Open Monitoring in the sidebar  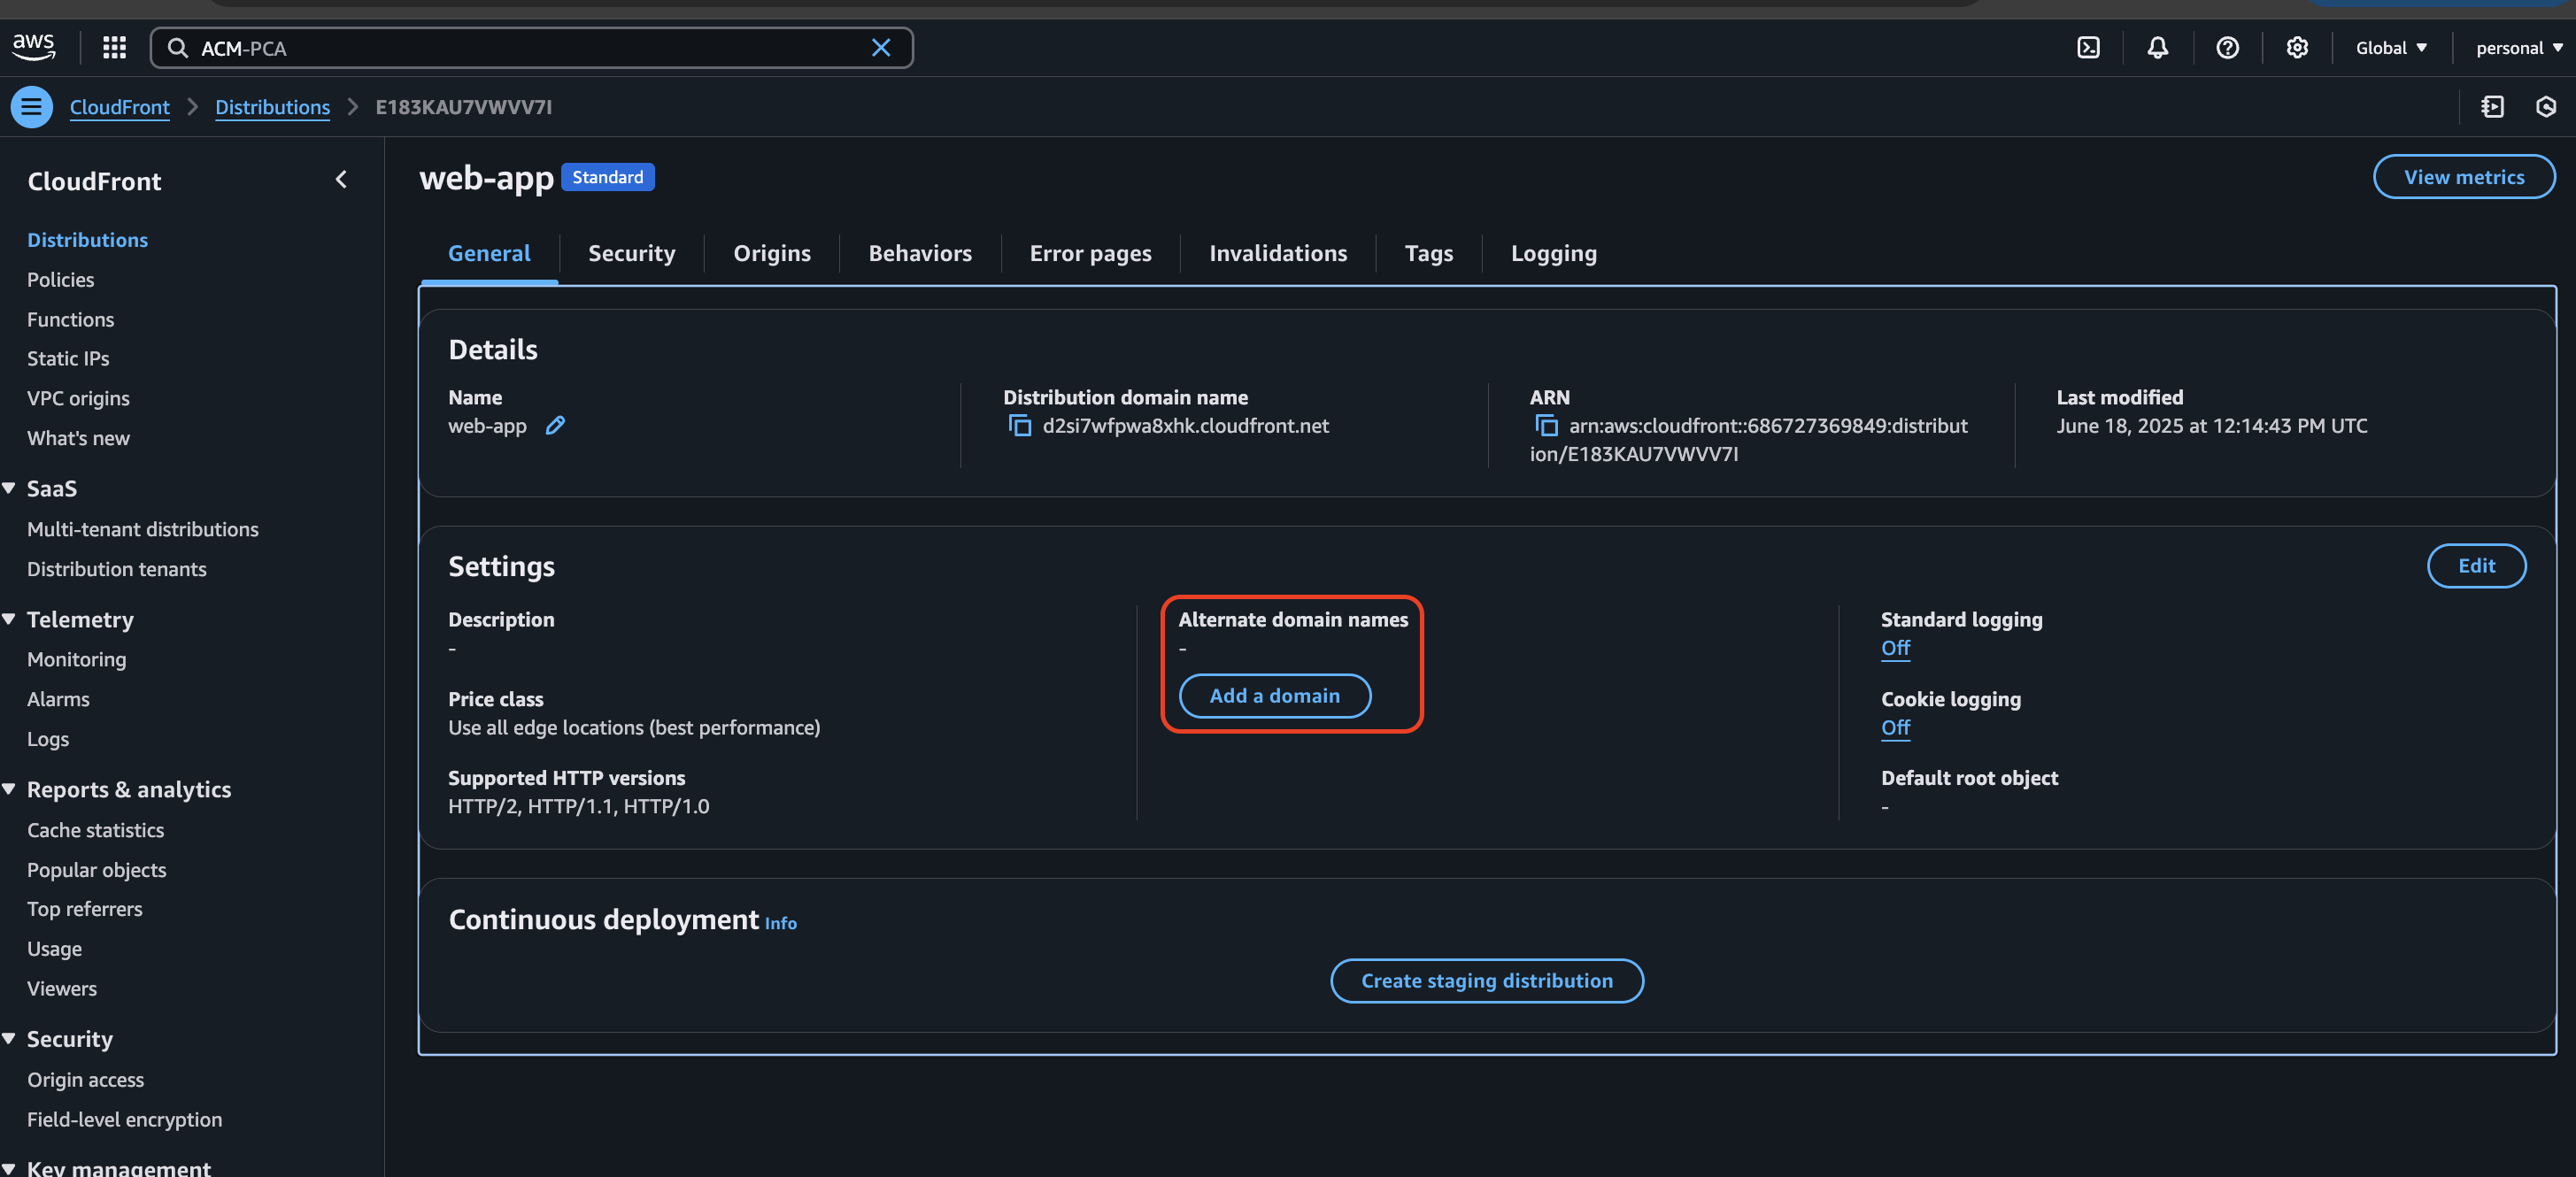pos(76,659)
